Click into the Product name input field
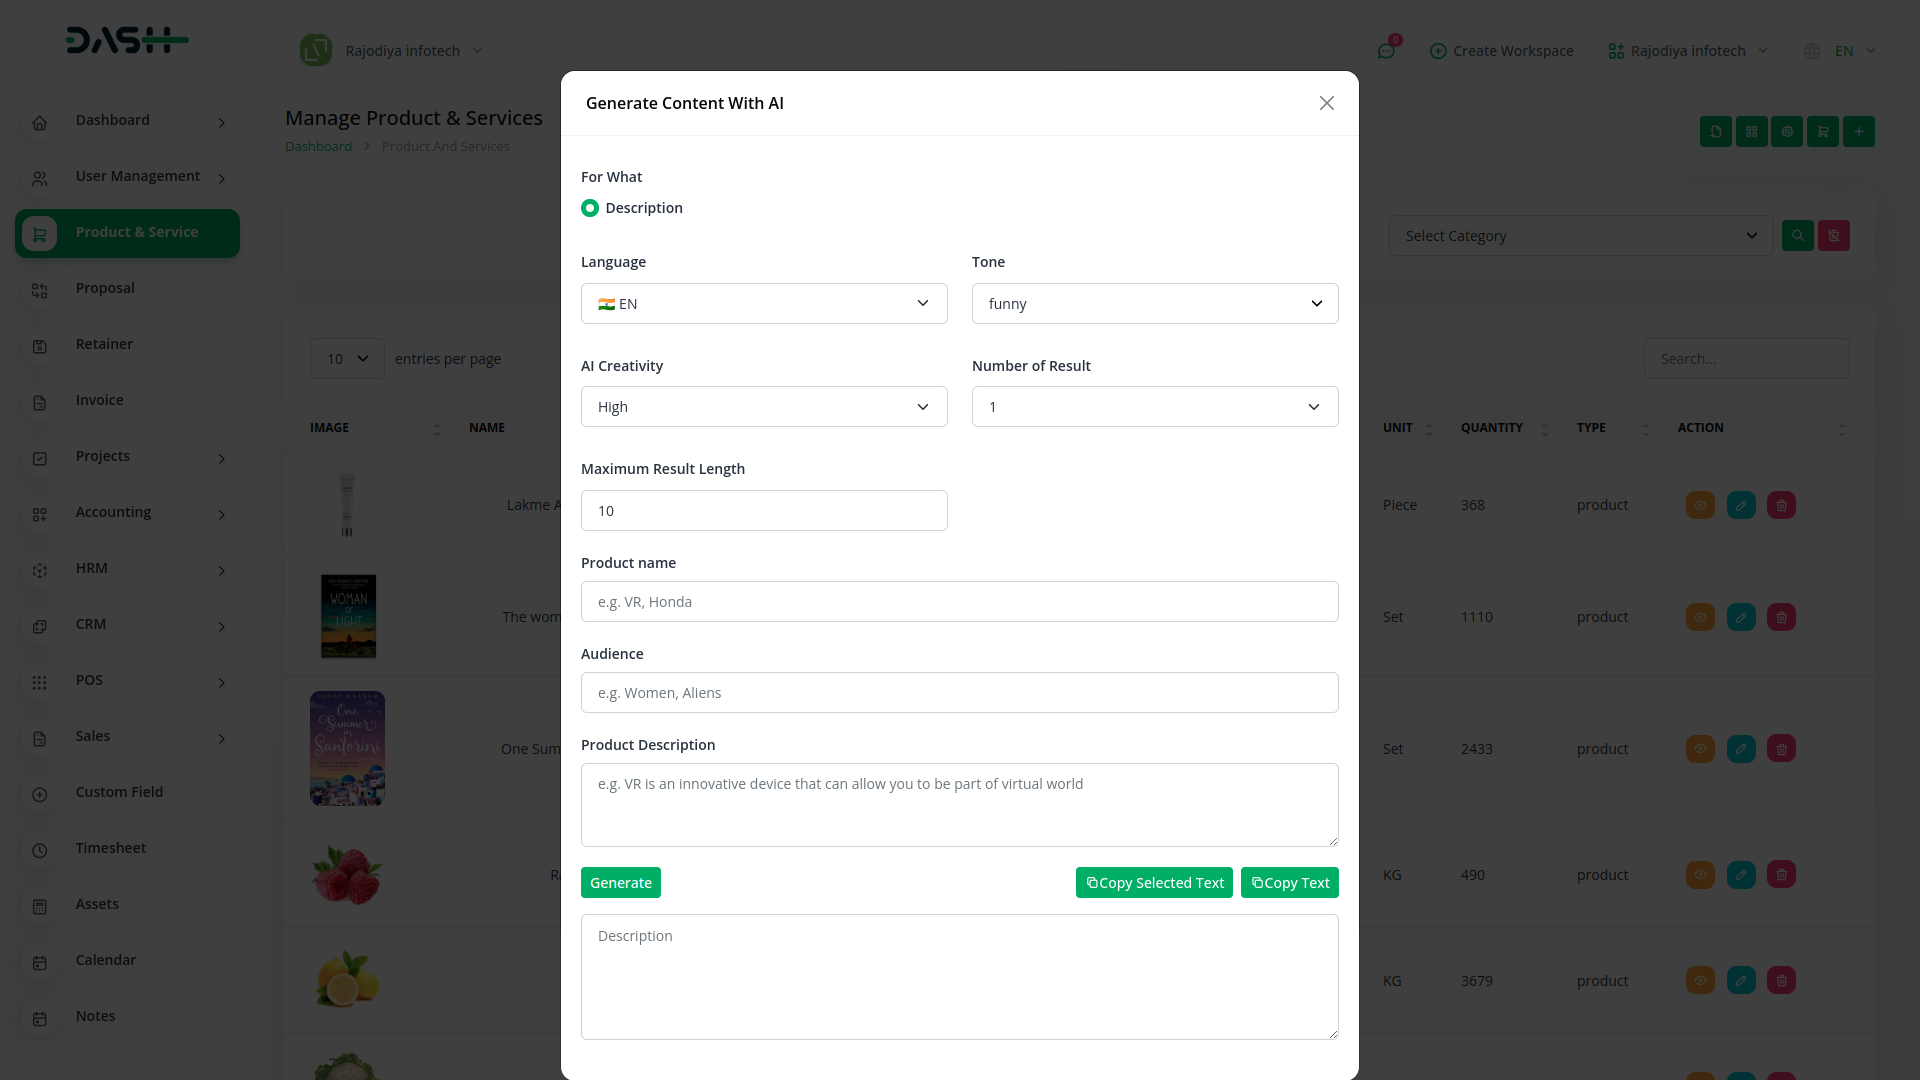 pyautogui.click(x=959, y=602)
